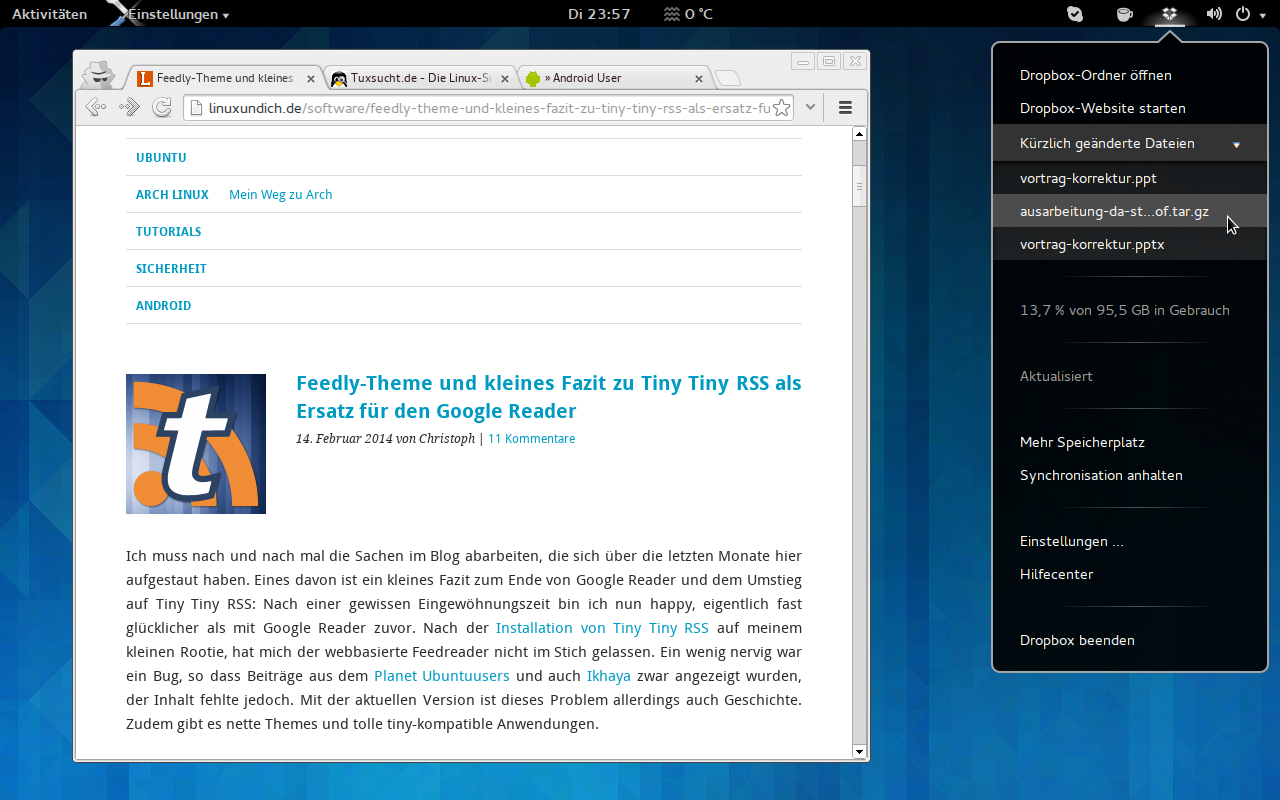Screen dimensions: 1280x800
Task: Bookmark the page with the star icon
Action: (x=782, y=108)
